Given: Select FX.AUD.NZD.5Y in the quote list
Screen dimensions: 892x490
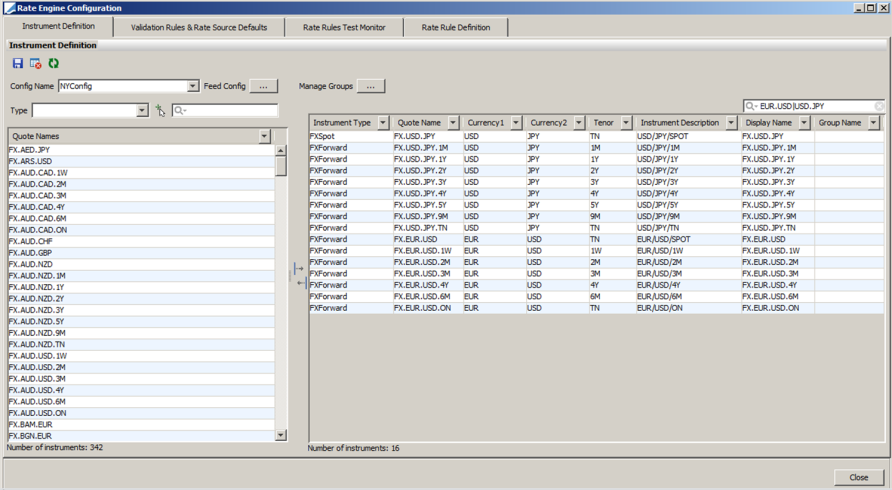Looking at the screenshot, I should [141, 322].
